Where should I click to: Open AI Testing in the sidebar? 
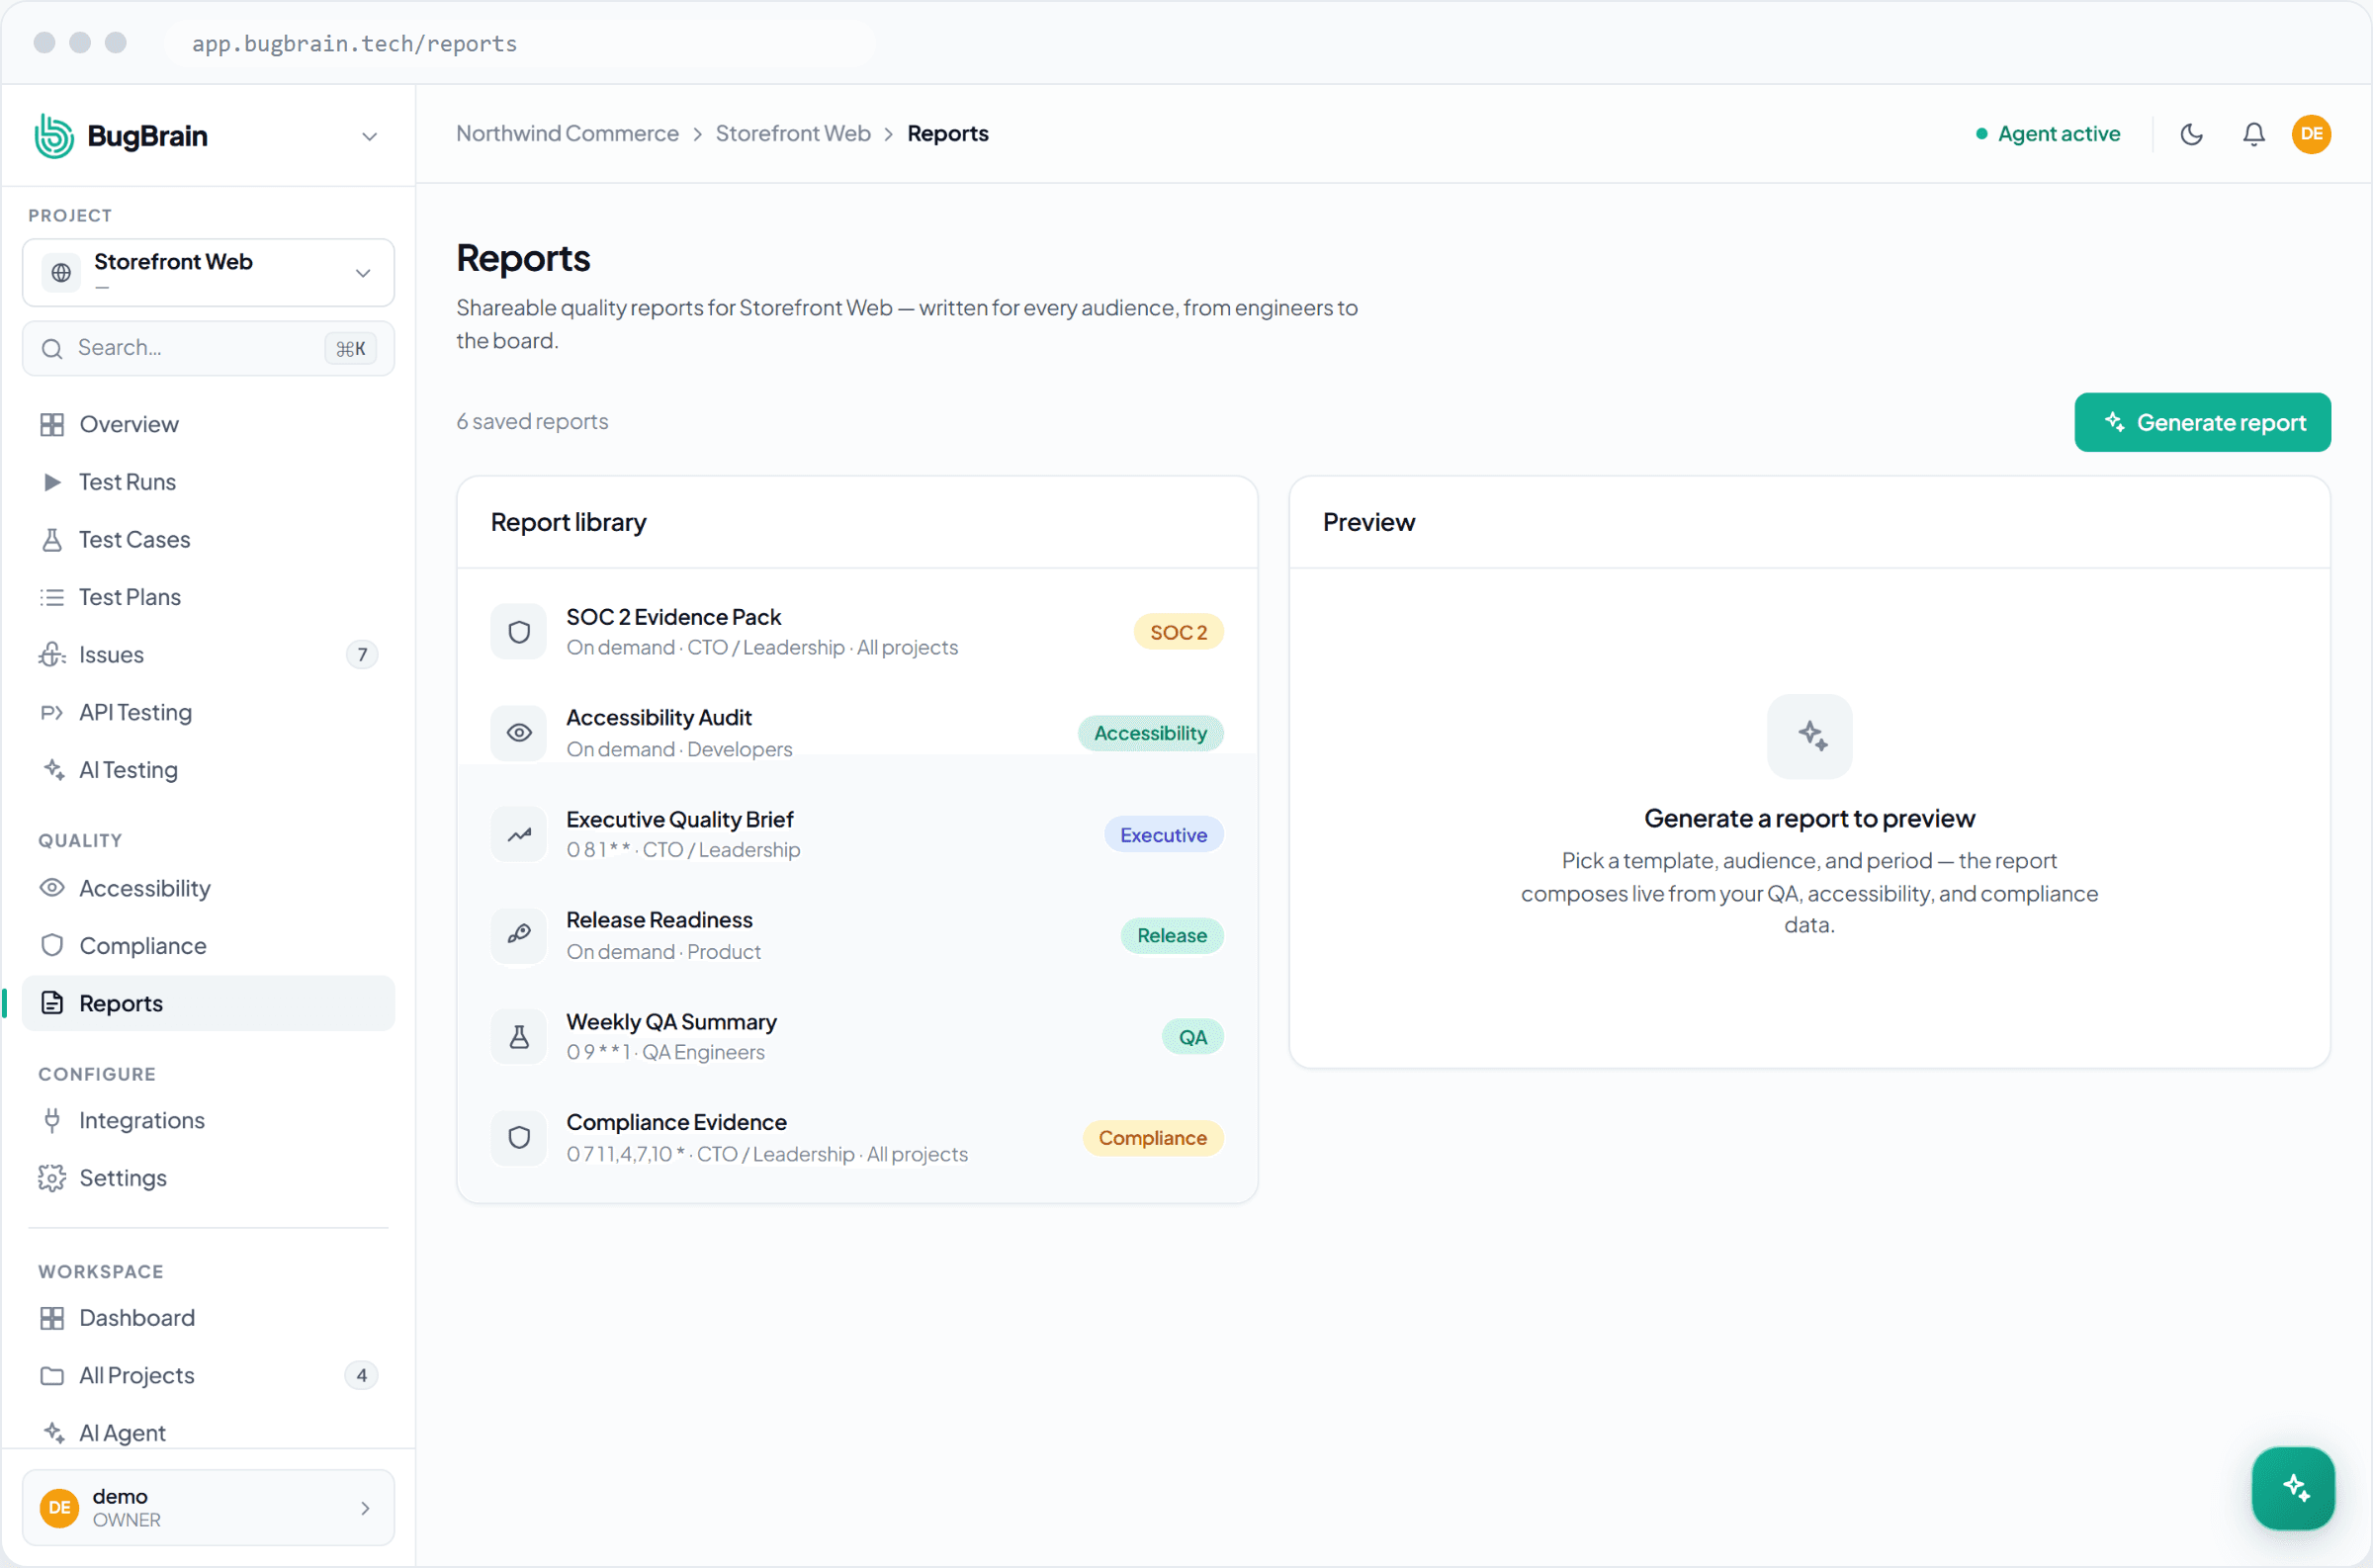click(208, 770)
